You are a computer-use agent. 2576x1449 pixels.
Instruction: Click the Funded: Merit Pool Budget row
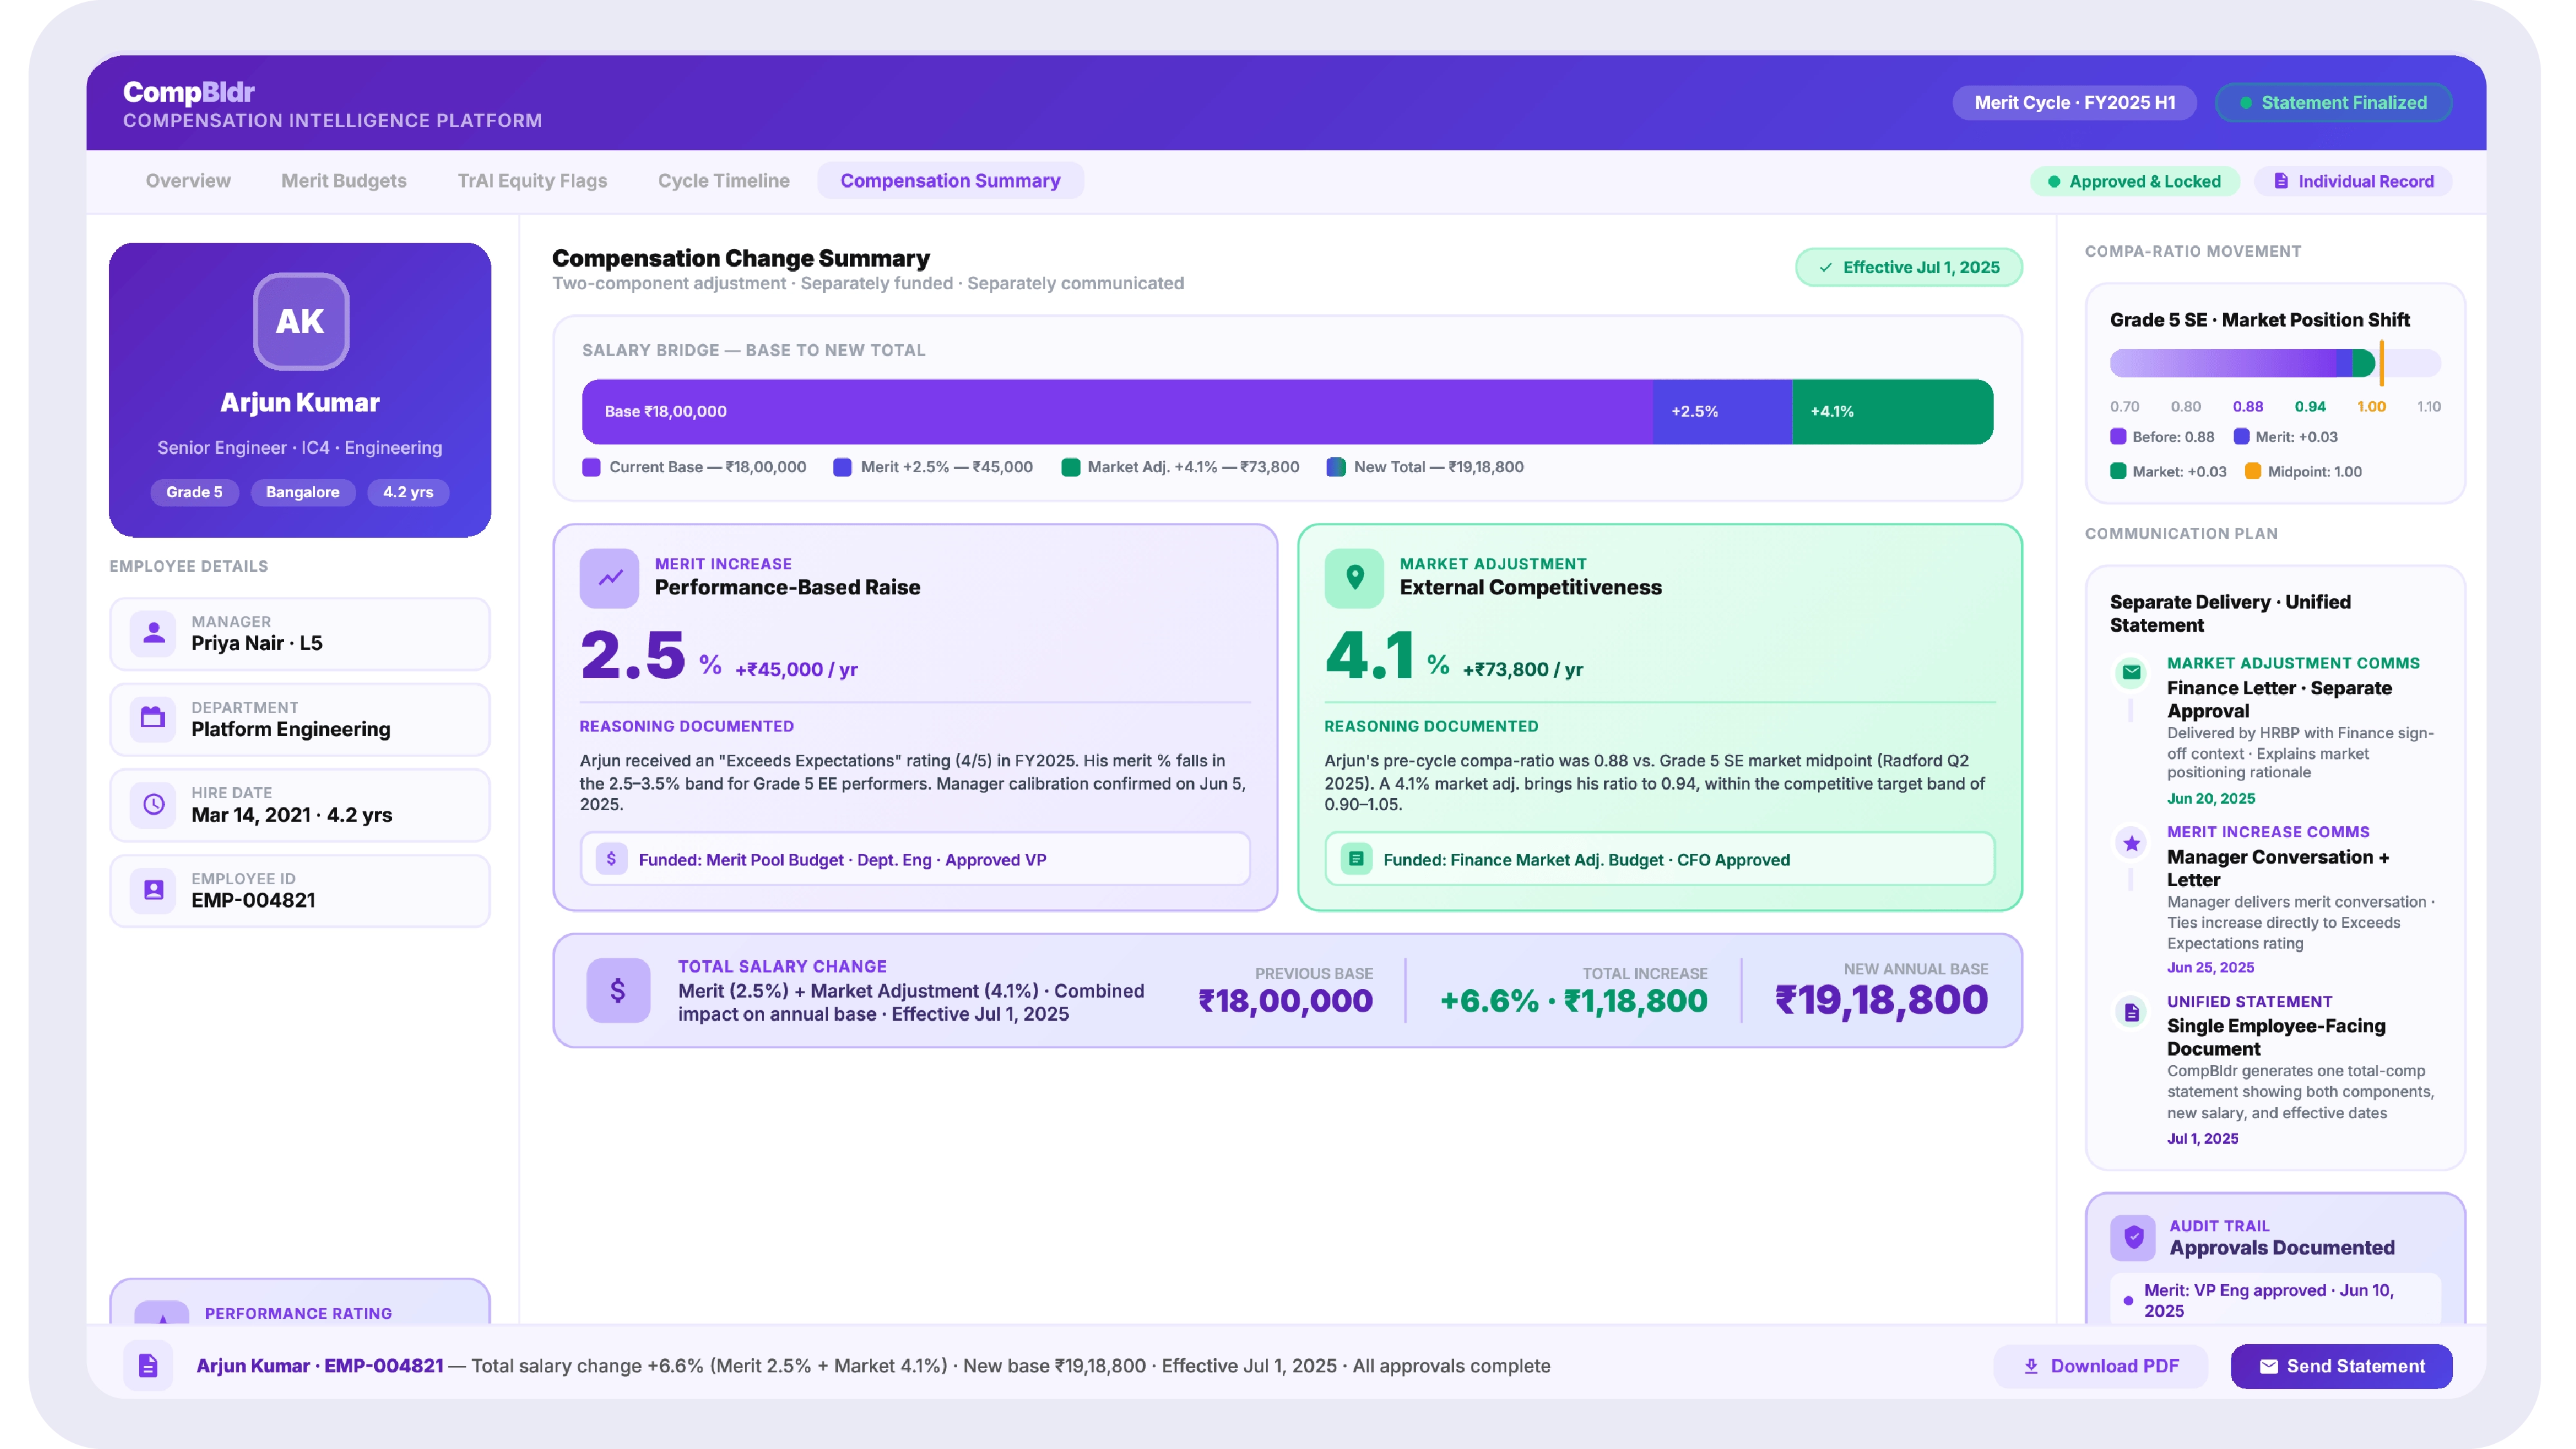915,859
